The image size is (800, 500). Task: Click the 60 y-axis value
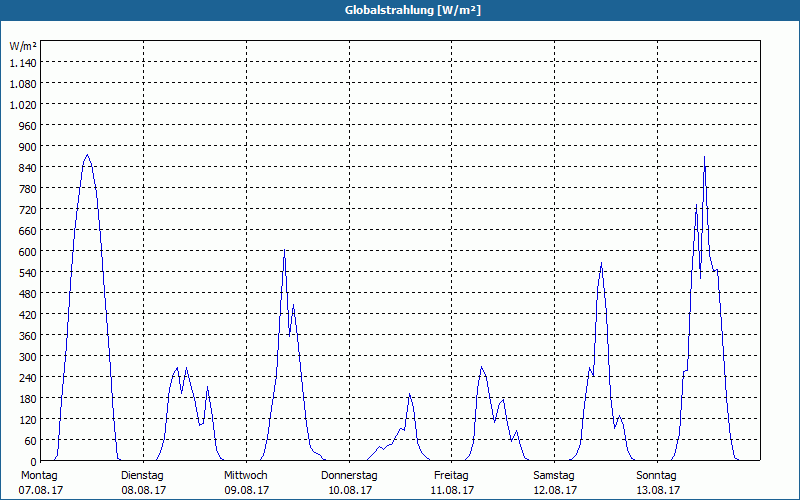[31, 440]
